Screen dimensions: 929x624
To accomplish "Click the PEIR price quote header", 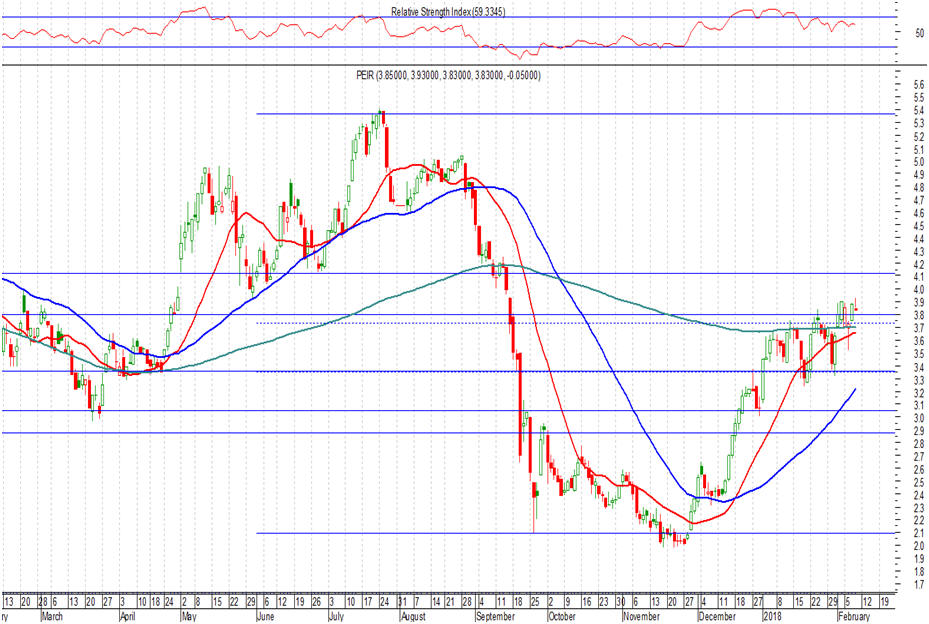I will coord(449,75).
